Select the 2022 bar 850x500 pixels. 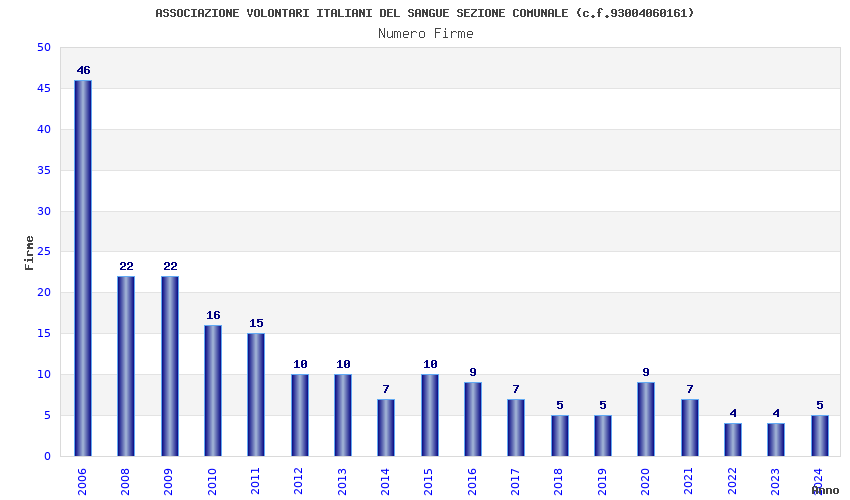(x=733, y=440)
